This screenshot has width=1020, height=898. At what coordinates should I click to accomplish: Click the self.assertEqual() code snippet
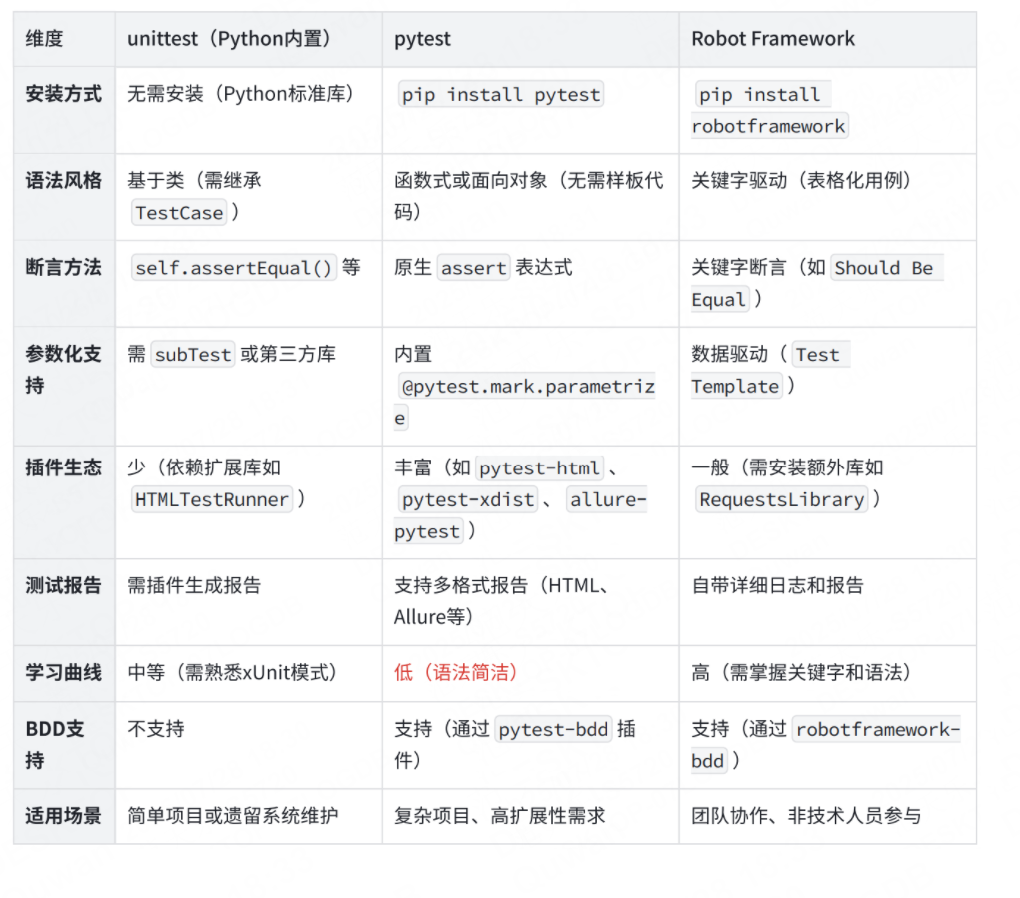pyautogui.click(x=234, y=268)
